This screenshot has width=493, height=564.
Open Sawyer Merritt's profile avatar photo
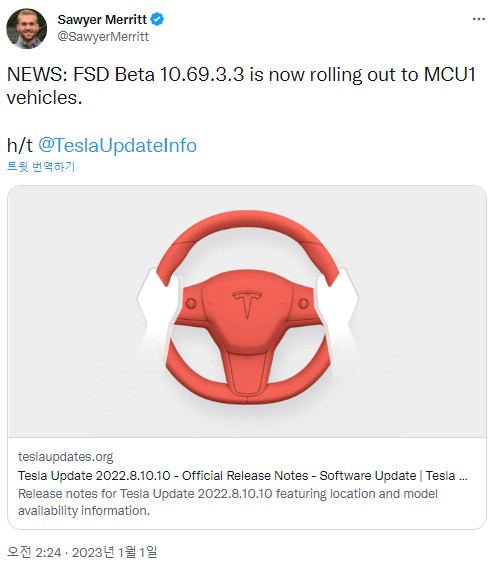27,29
